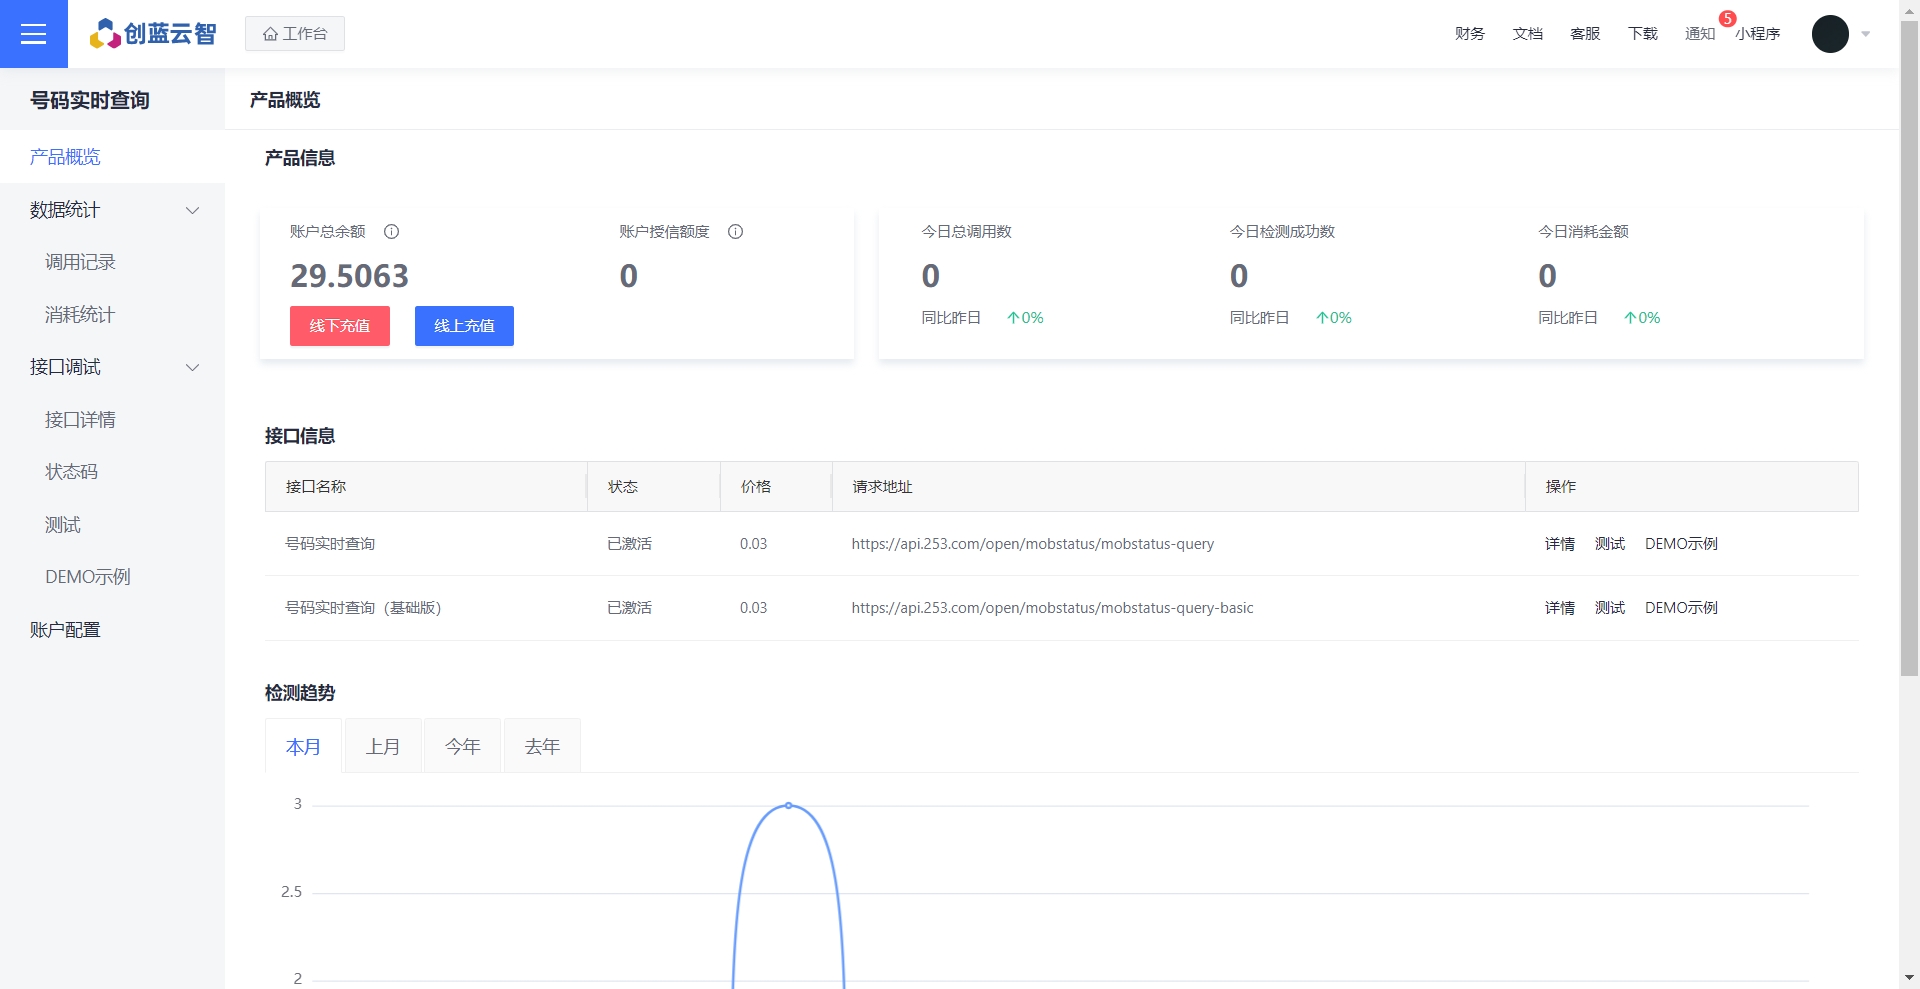Open the account dropdown arrow beside avatar
This screenshot has width=1920, height=989.
click(1866, 34)
